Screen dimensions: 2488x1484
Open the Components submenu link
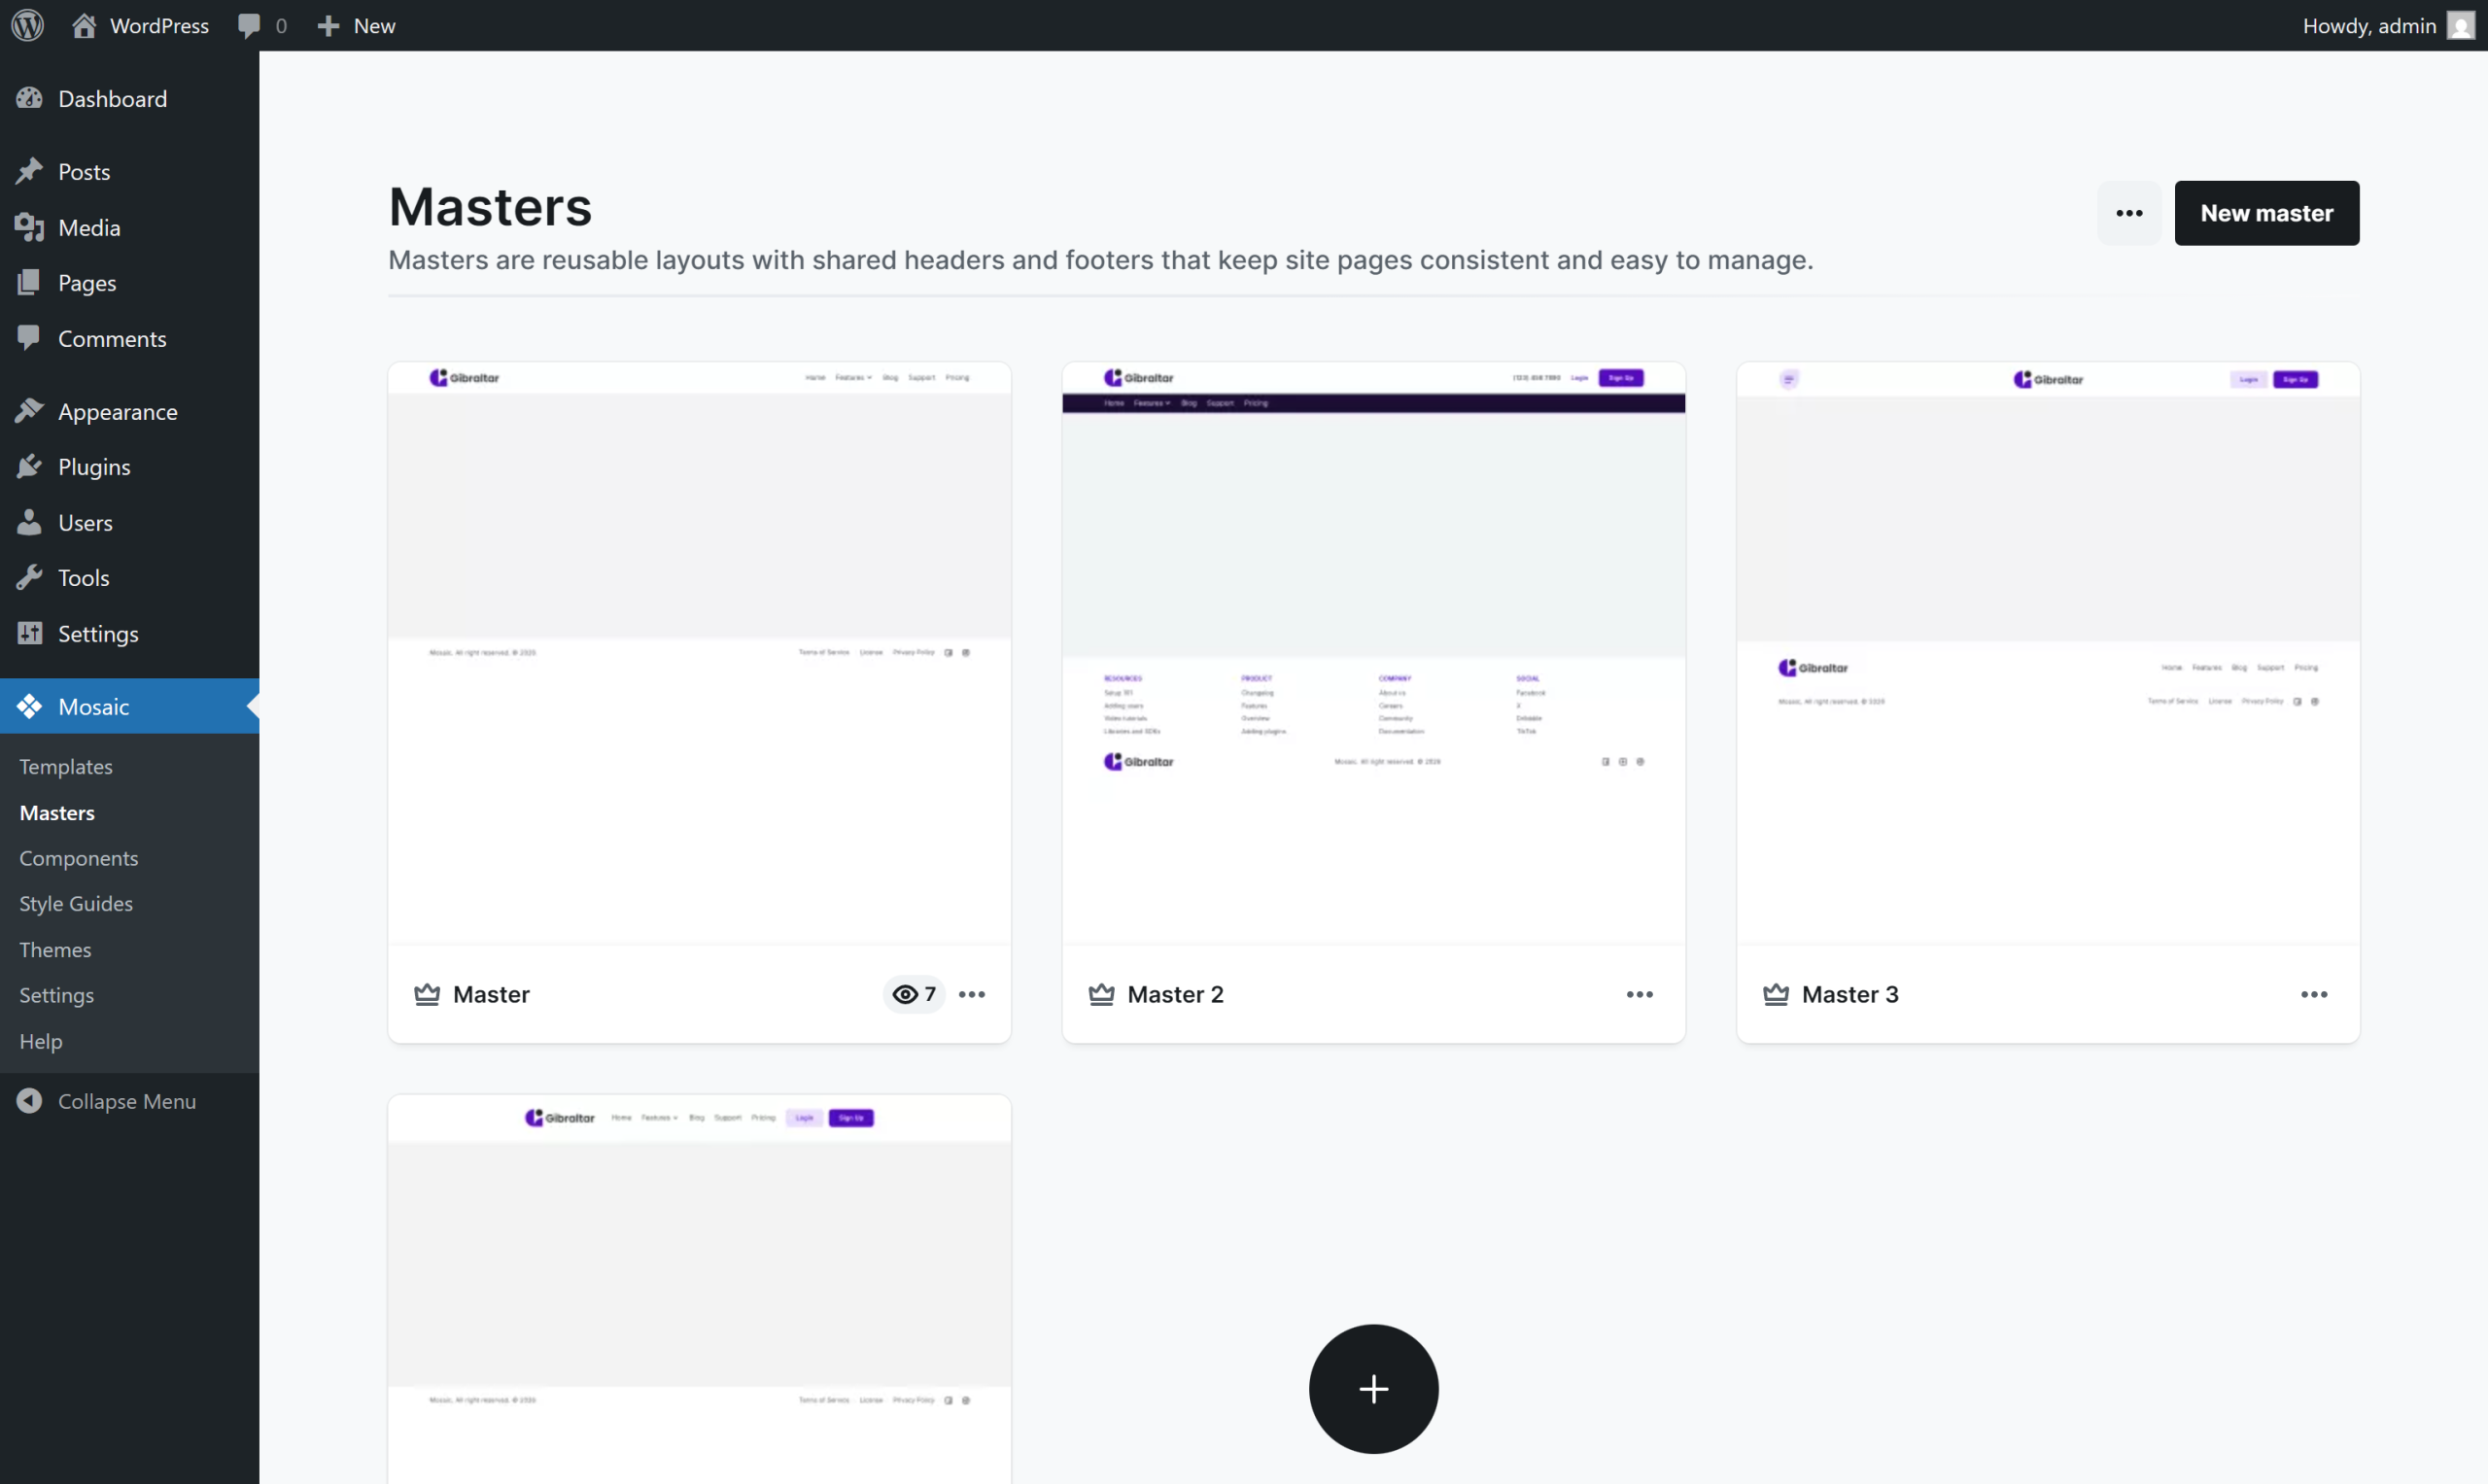(x=79, y=857)
